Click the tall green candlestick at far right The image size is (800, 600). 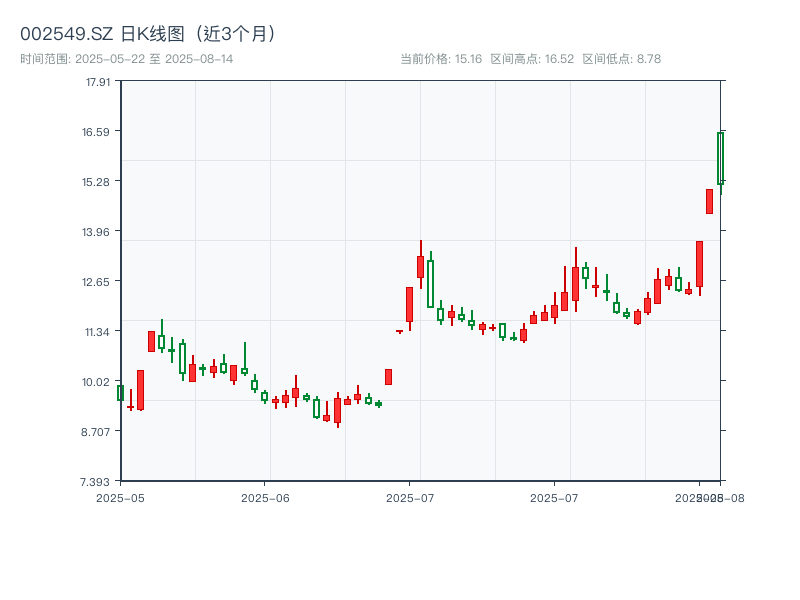[720, 158]
